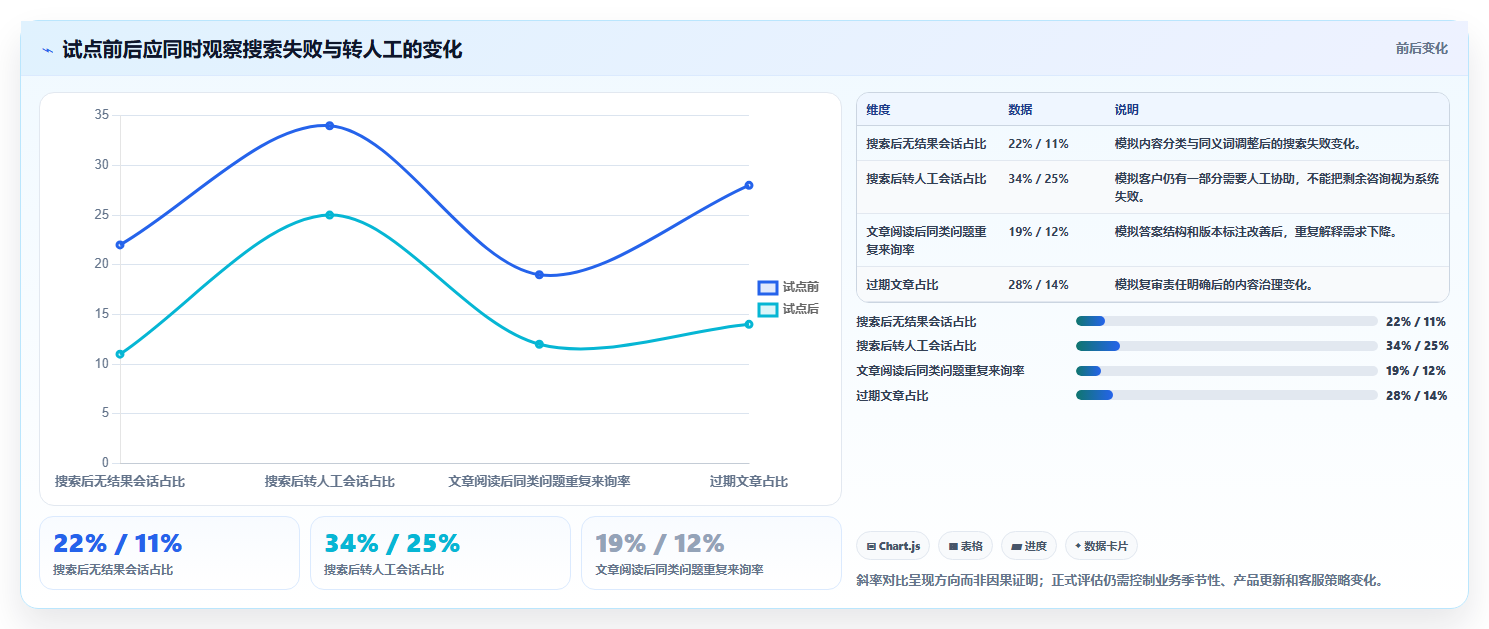
Task: Click the 表格 chip
Action: 965,546
